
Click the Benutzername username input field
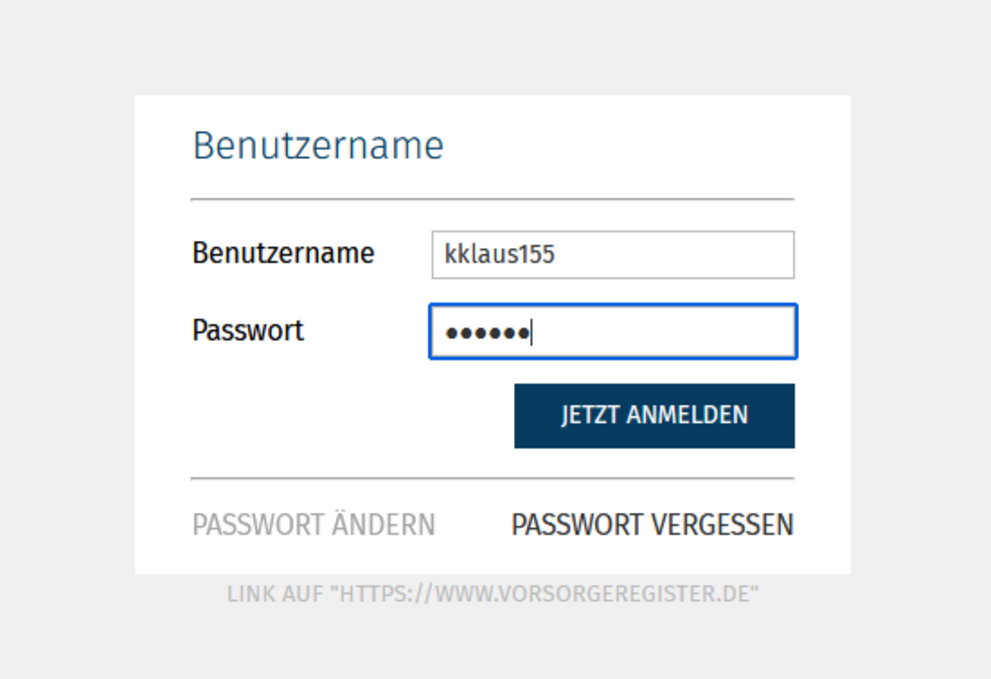pyautogui.click(x=612, y=254)
